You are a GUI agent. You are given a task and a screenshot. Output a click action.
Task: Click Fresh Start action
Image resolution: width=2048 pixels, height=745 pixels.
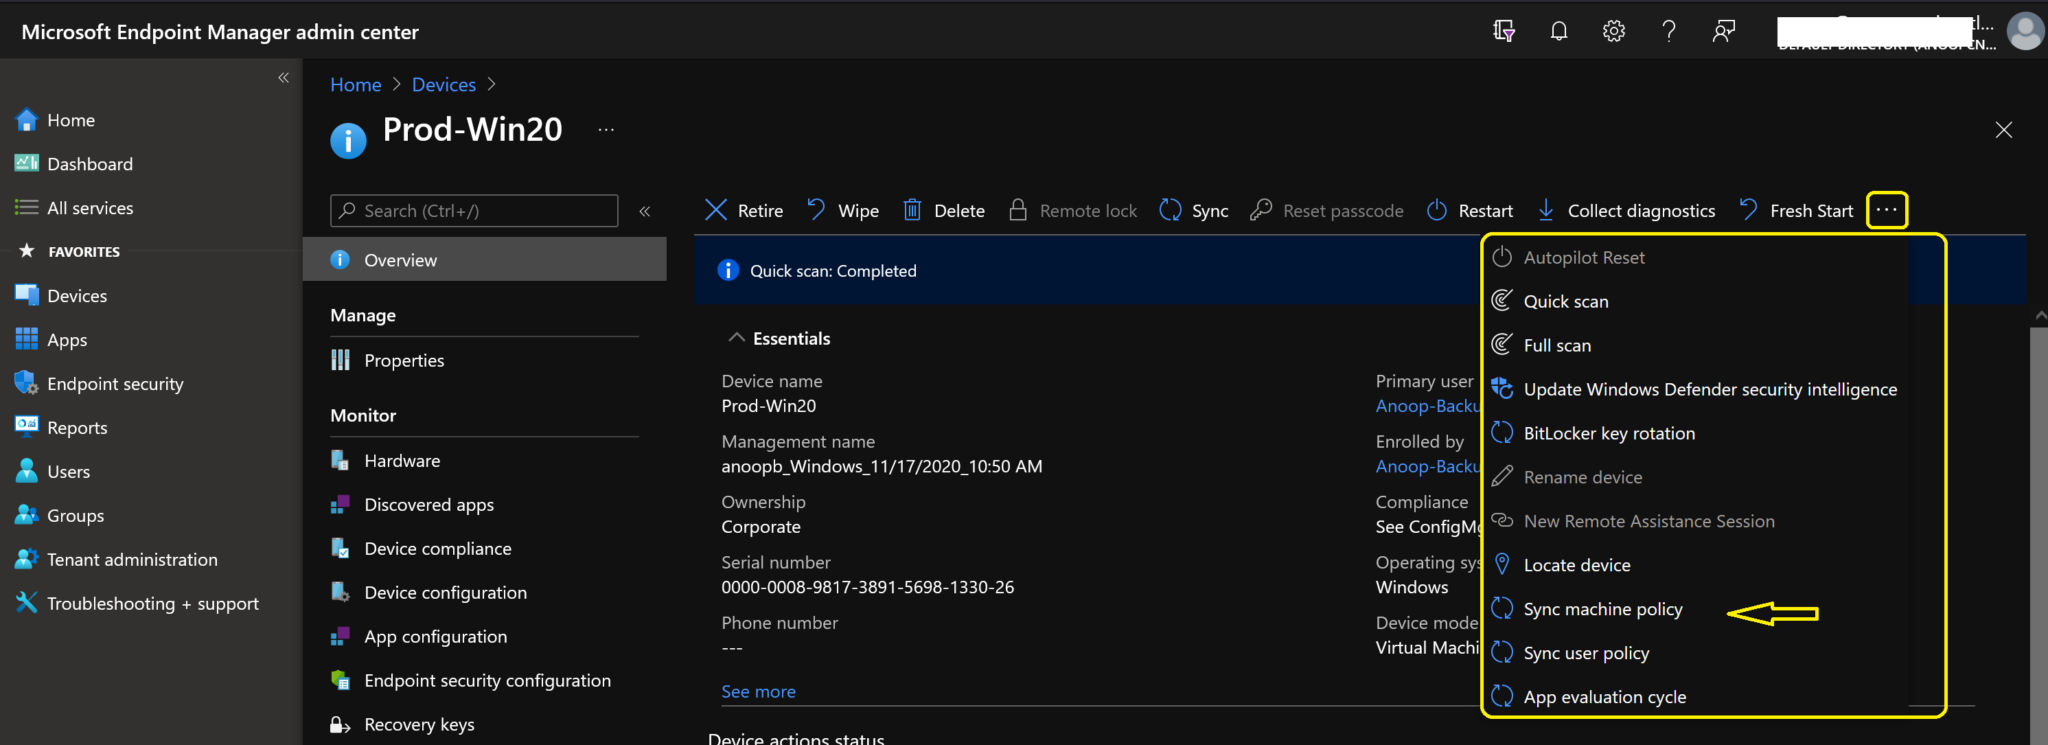pyautogui.click(x=1796, y=211)
